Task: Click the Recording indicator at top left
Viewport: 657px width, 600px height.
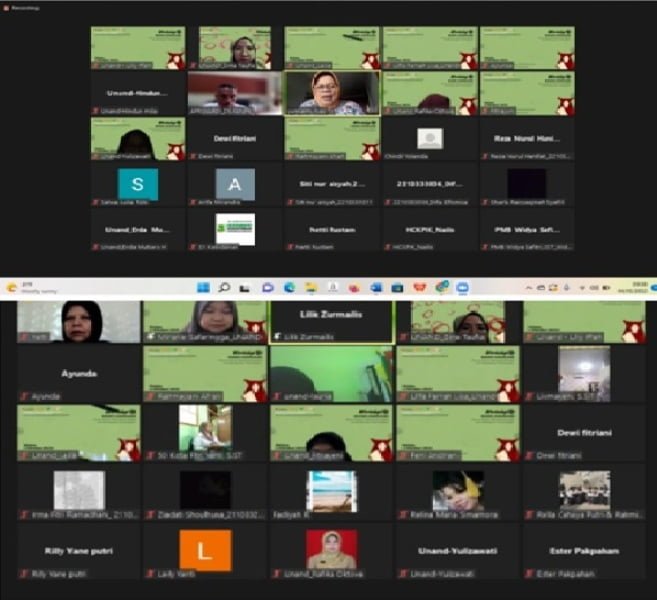Action: coord(25,6)
